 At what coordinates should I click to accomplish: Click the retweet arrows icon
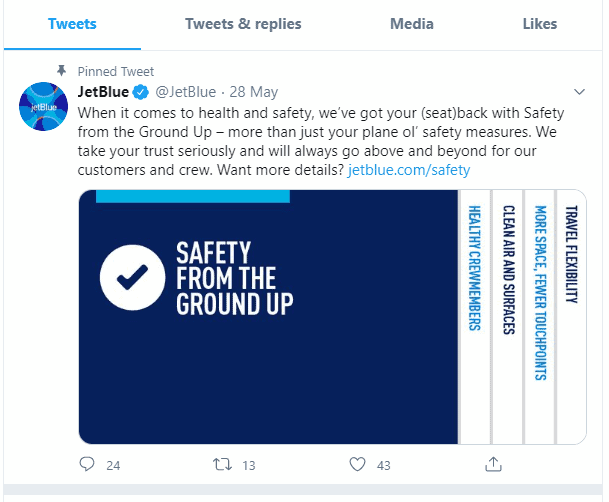coord(223,464)
